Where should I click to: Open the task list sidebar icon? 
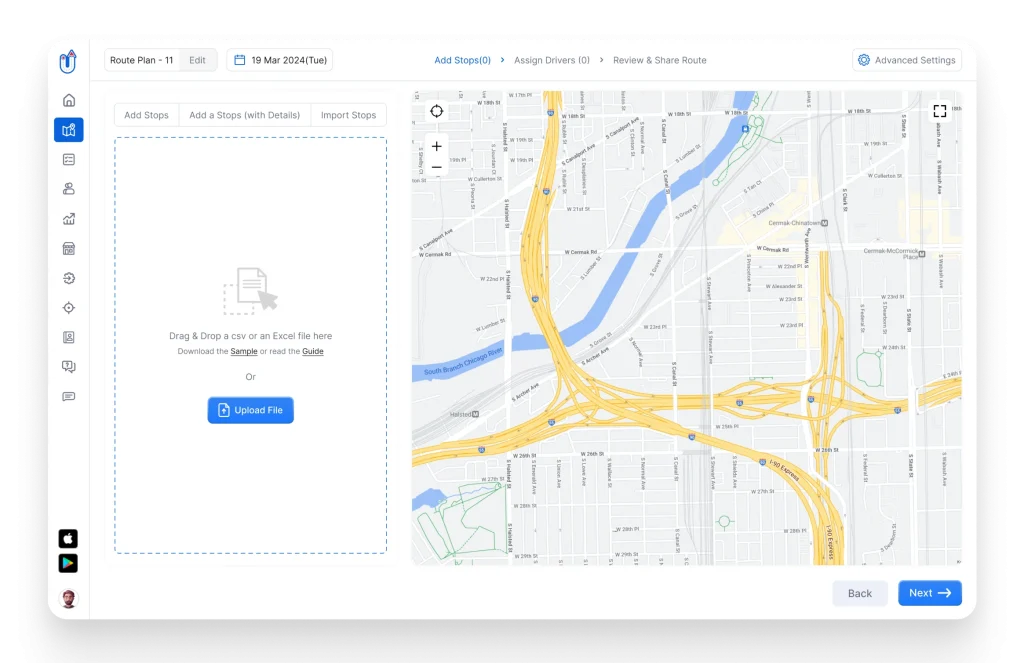pos(69,159)
